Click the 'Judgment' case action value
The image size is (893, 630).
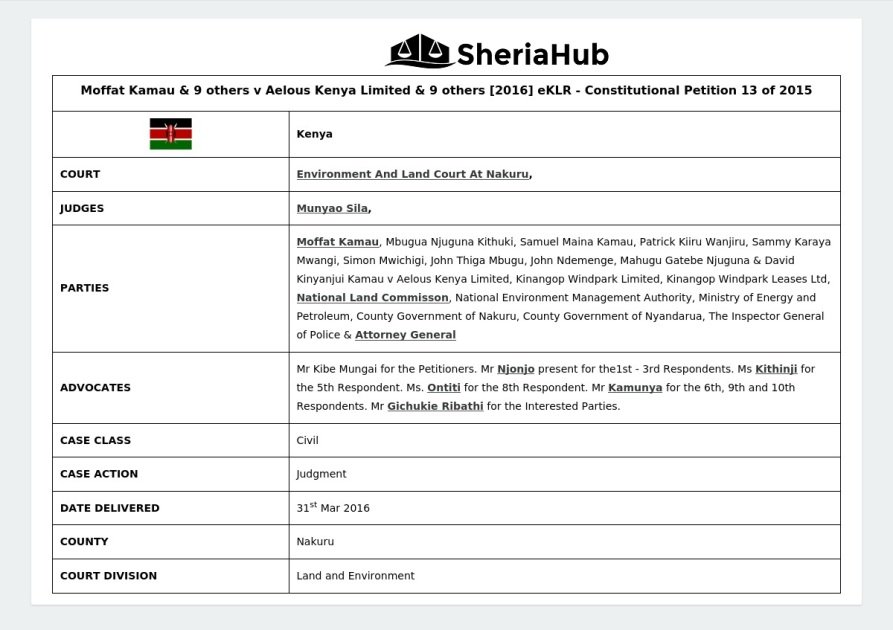click(321, 474)
